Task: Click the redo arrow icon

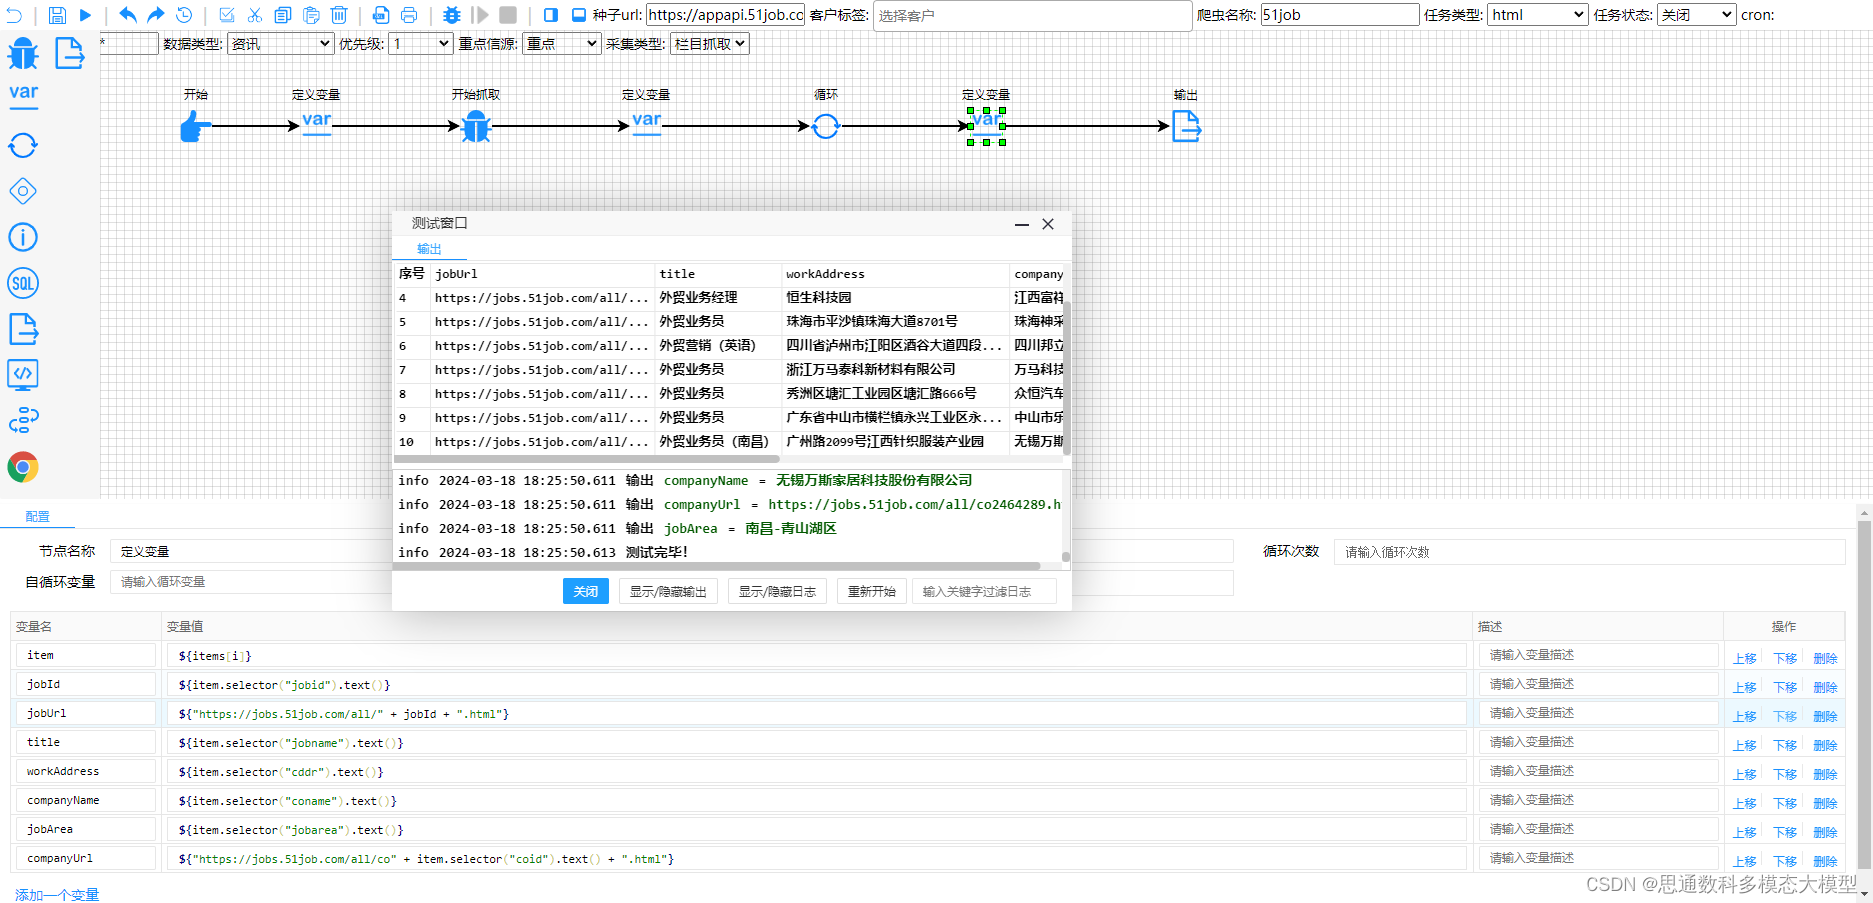Action: [155, 15]
